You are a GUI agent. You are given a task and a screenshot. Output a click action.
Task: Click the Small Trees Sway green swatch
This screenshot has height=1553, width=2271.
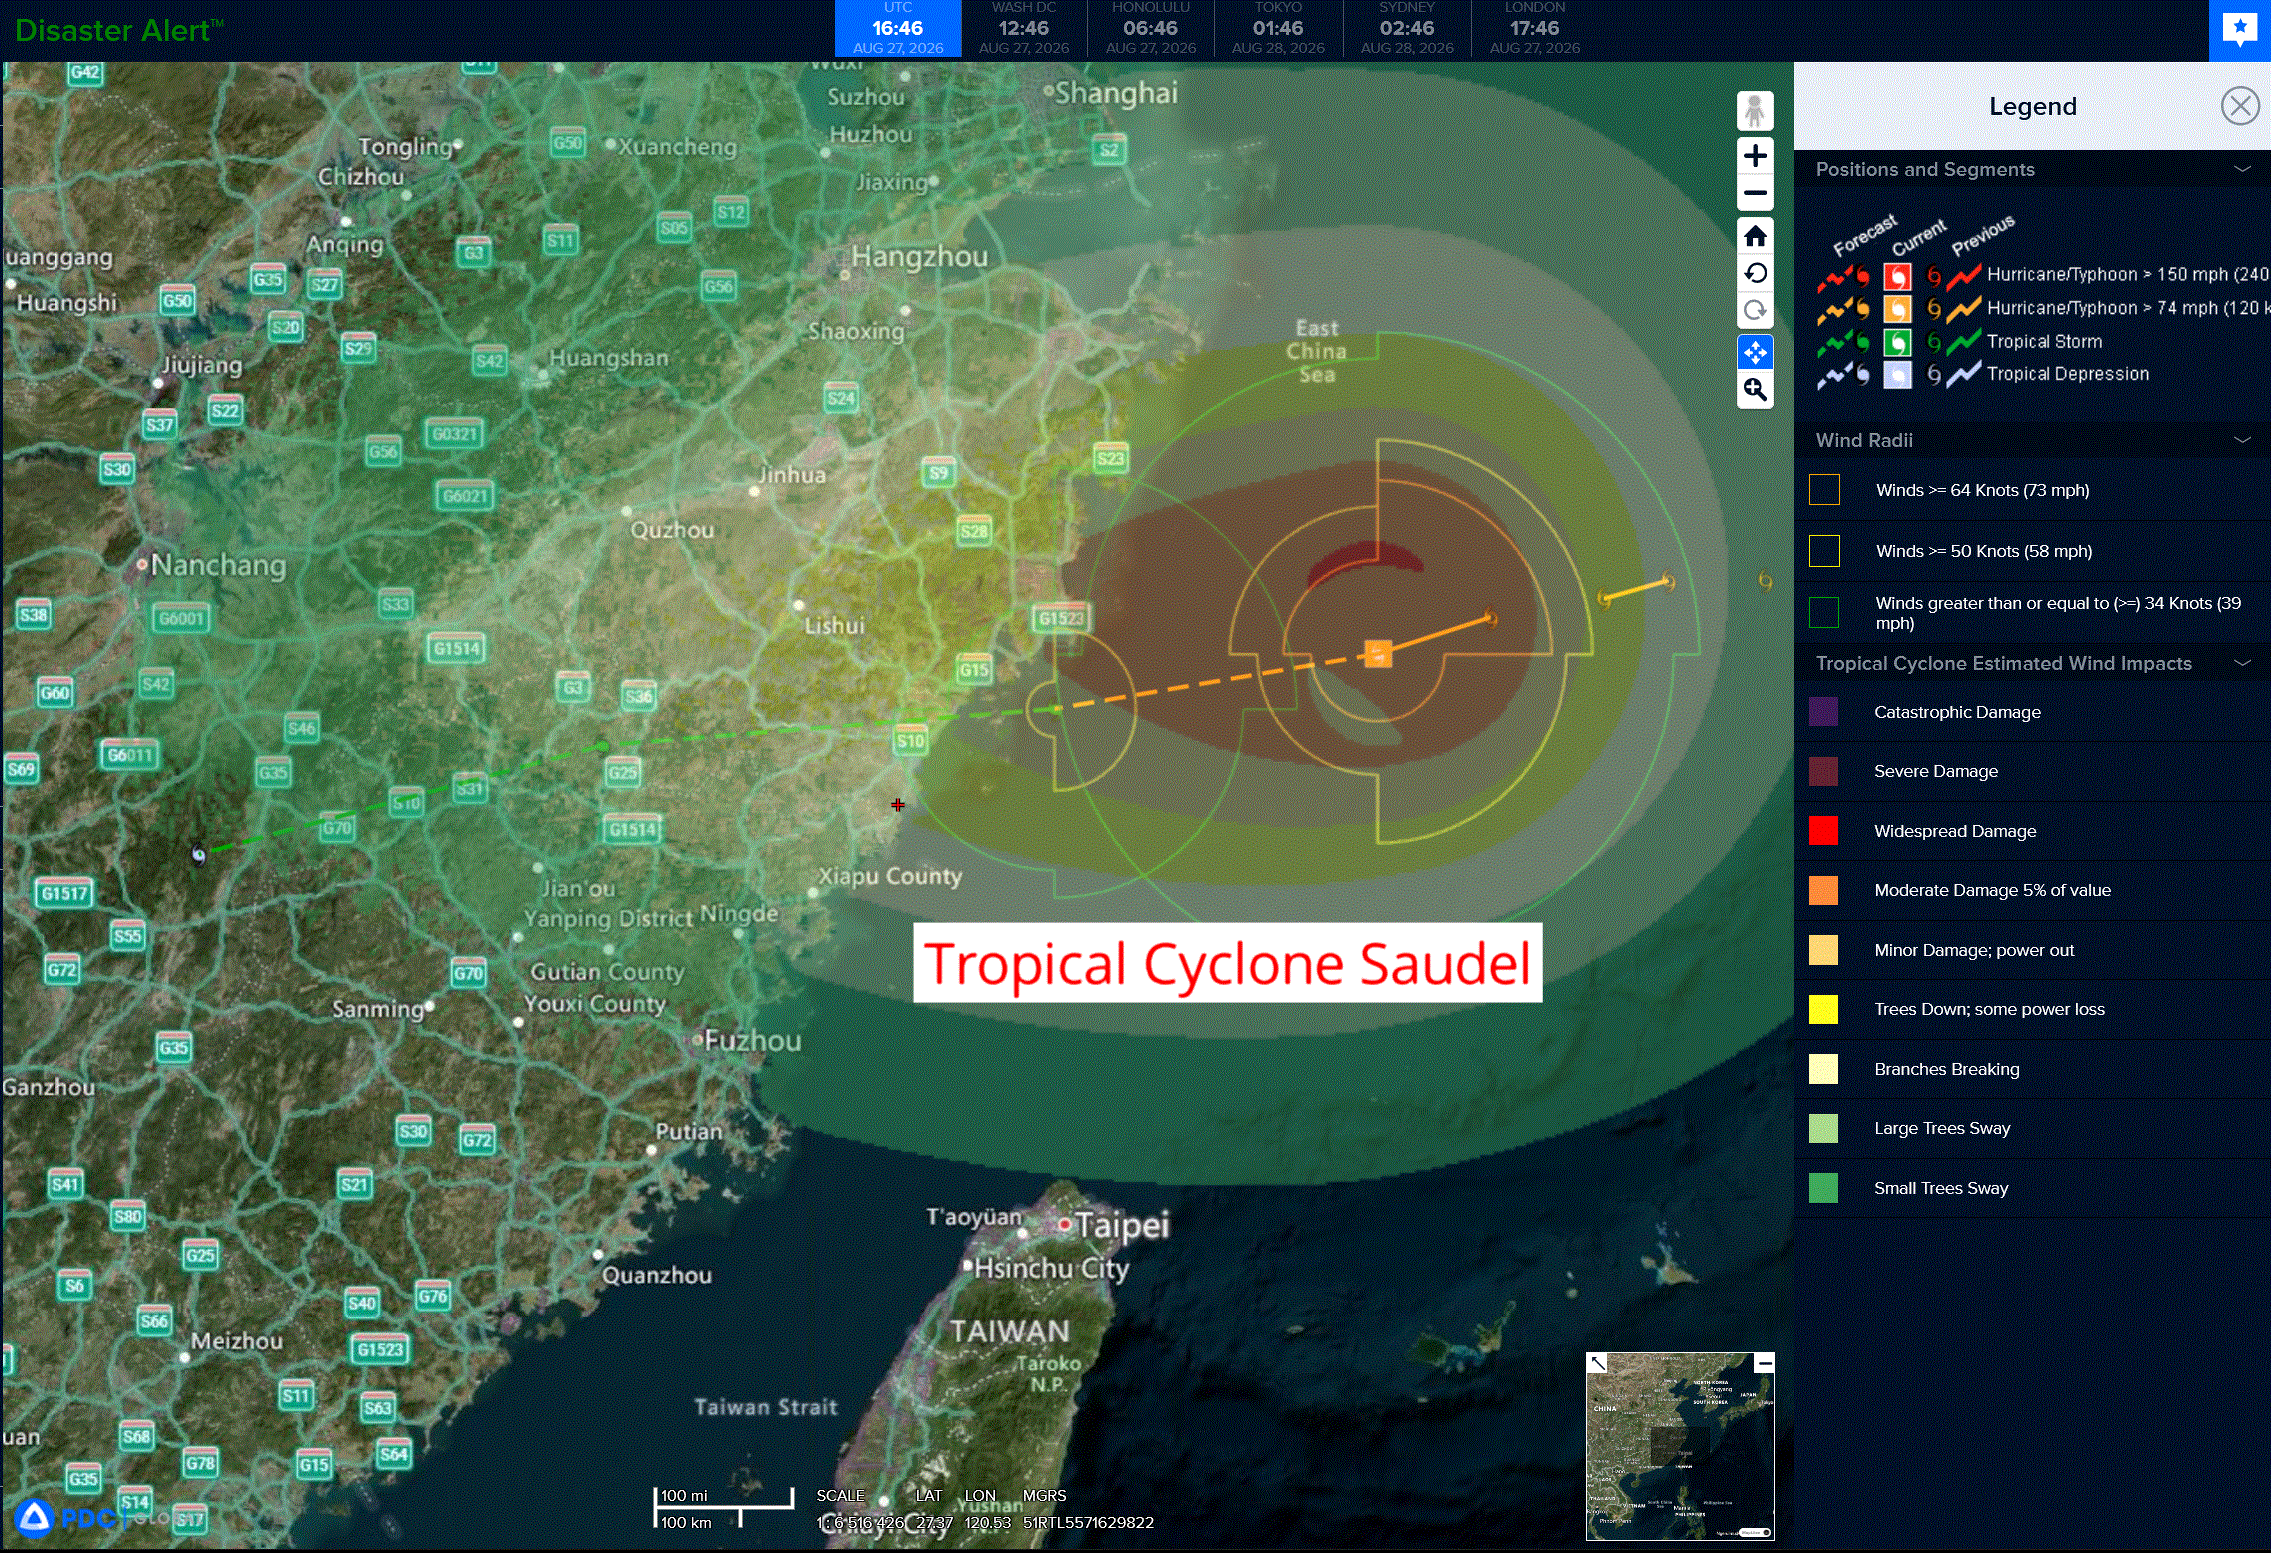(x=1824, y=1188)
